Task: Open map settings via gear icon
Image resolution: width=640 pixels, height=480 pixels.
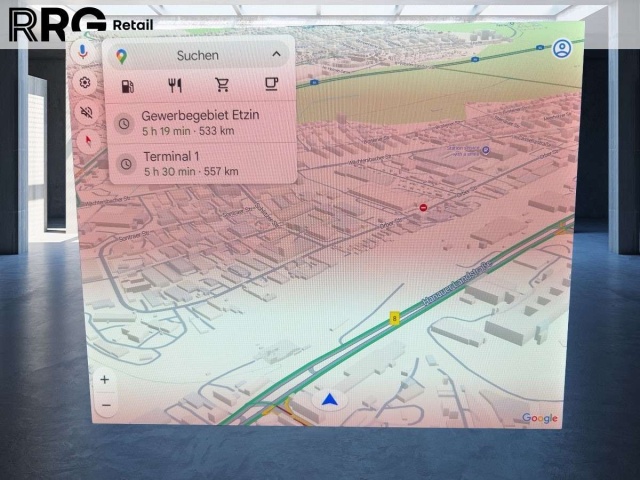Action: pyautogui.click(x=85, y=83)
